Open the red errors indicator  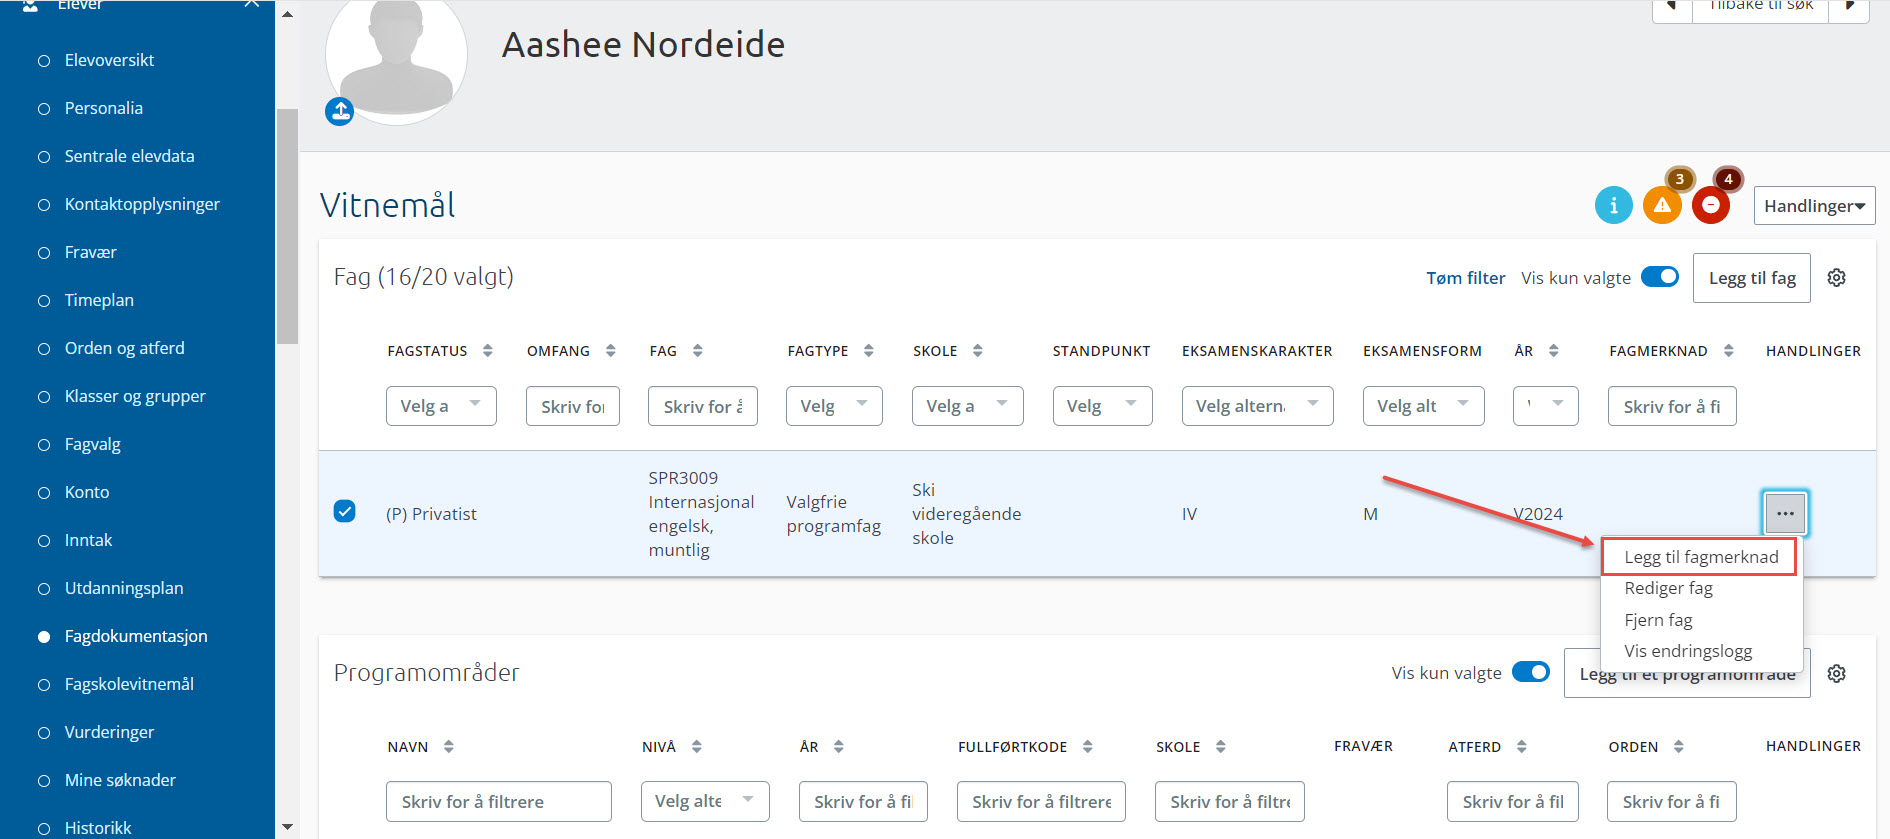pyautogui.click(x=1711, y=205)
